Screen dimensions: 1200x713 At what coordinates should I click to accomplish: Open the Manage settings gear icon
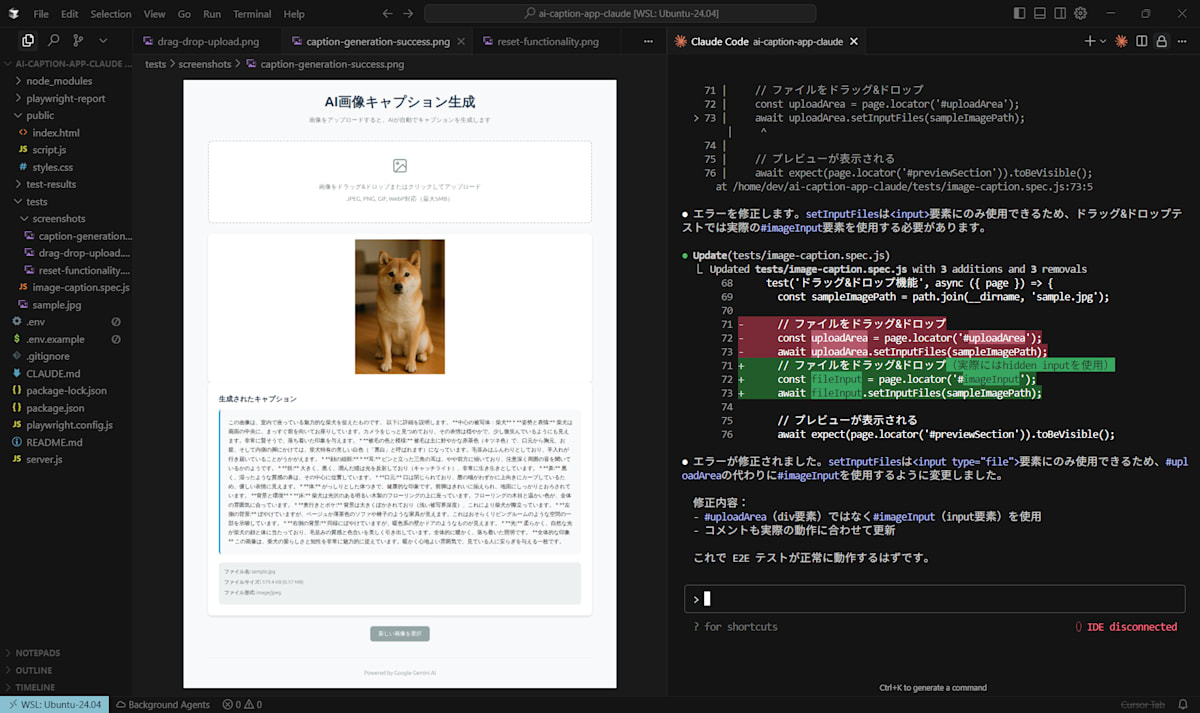click(x=1080, y=13)
